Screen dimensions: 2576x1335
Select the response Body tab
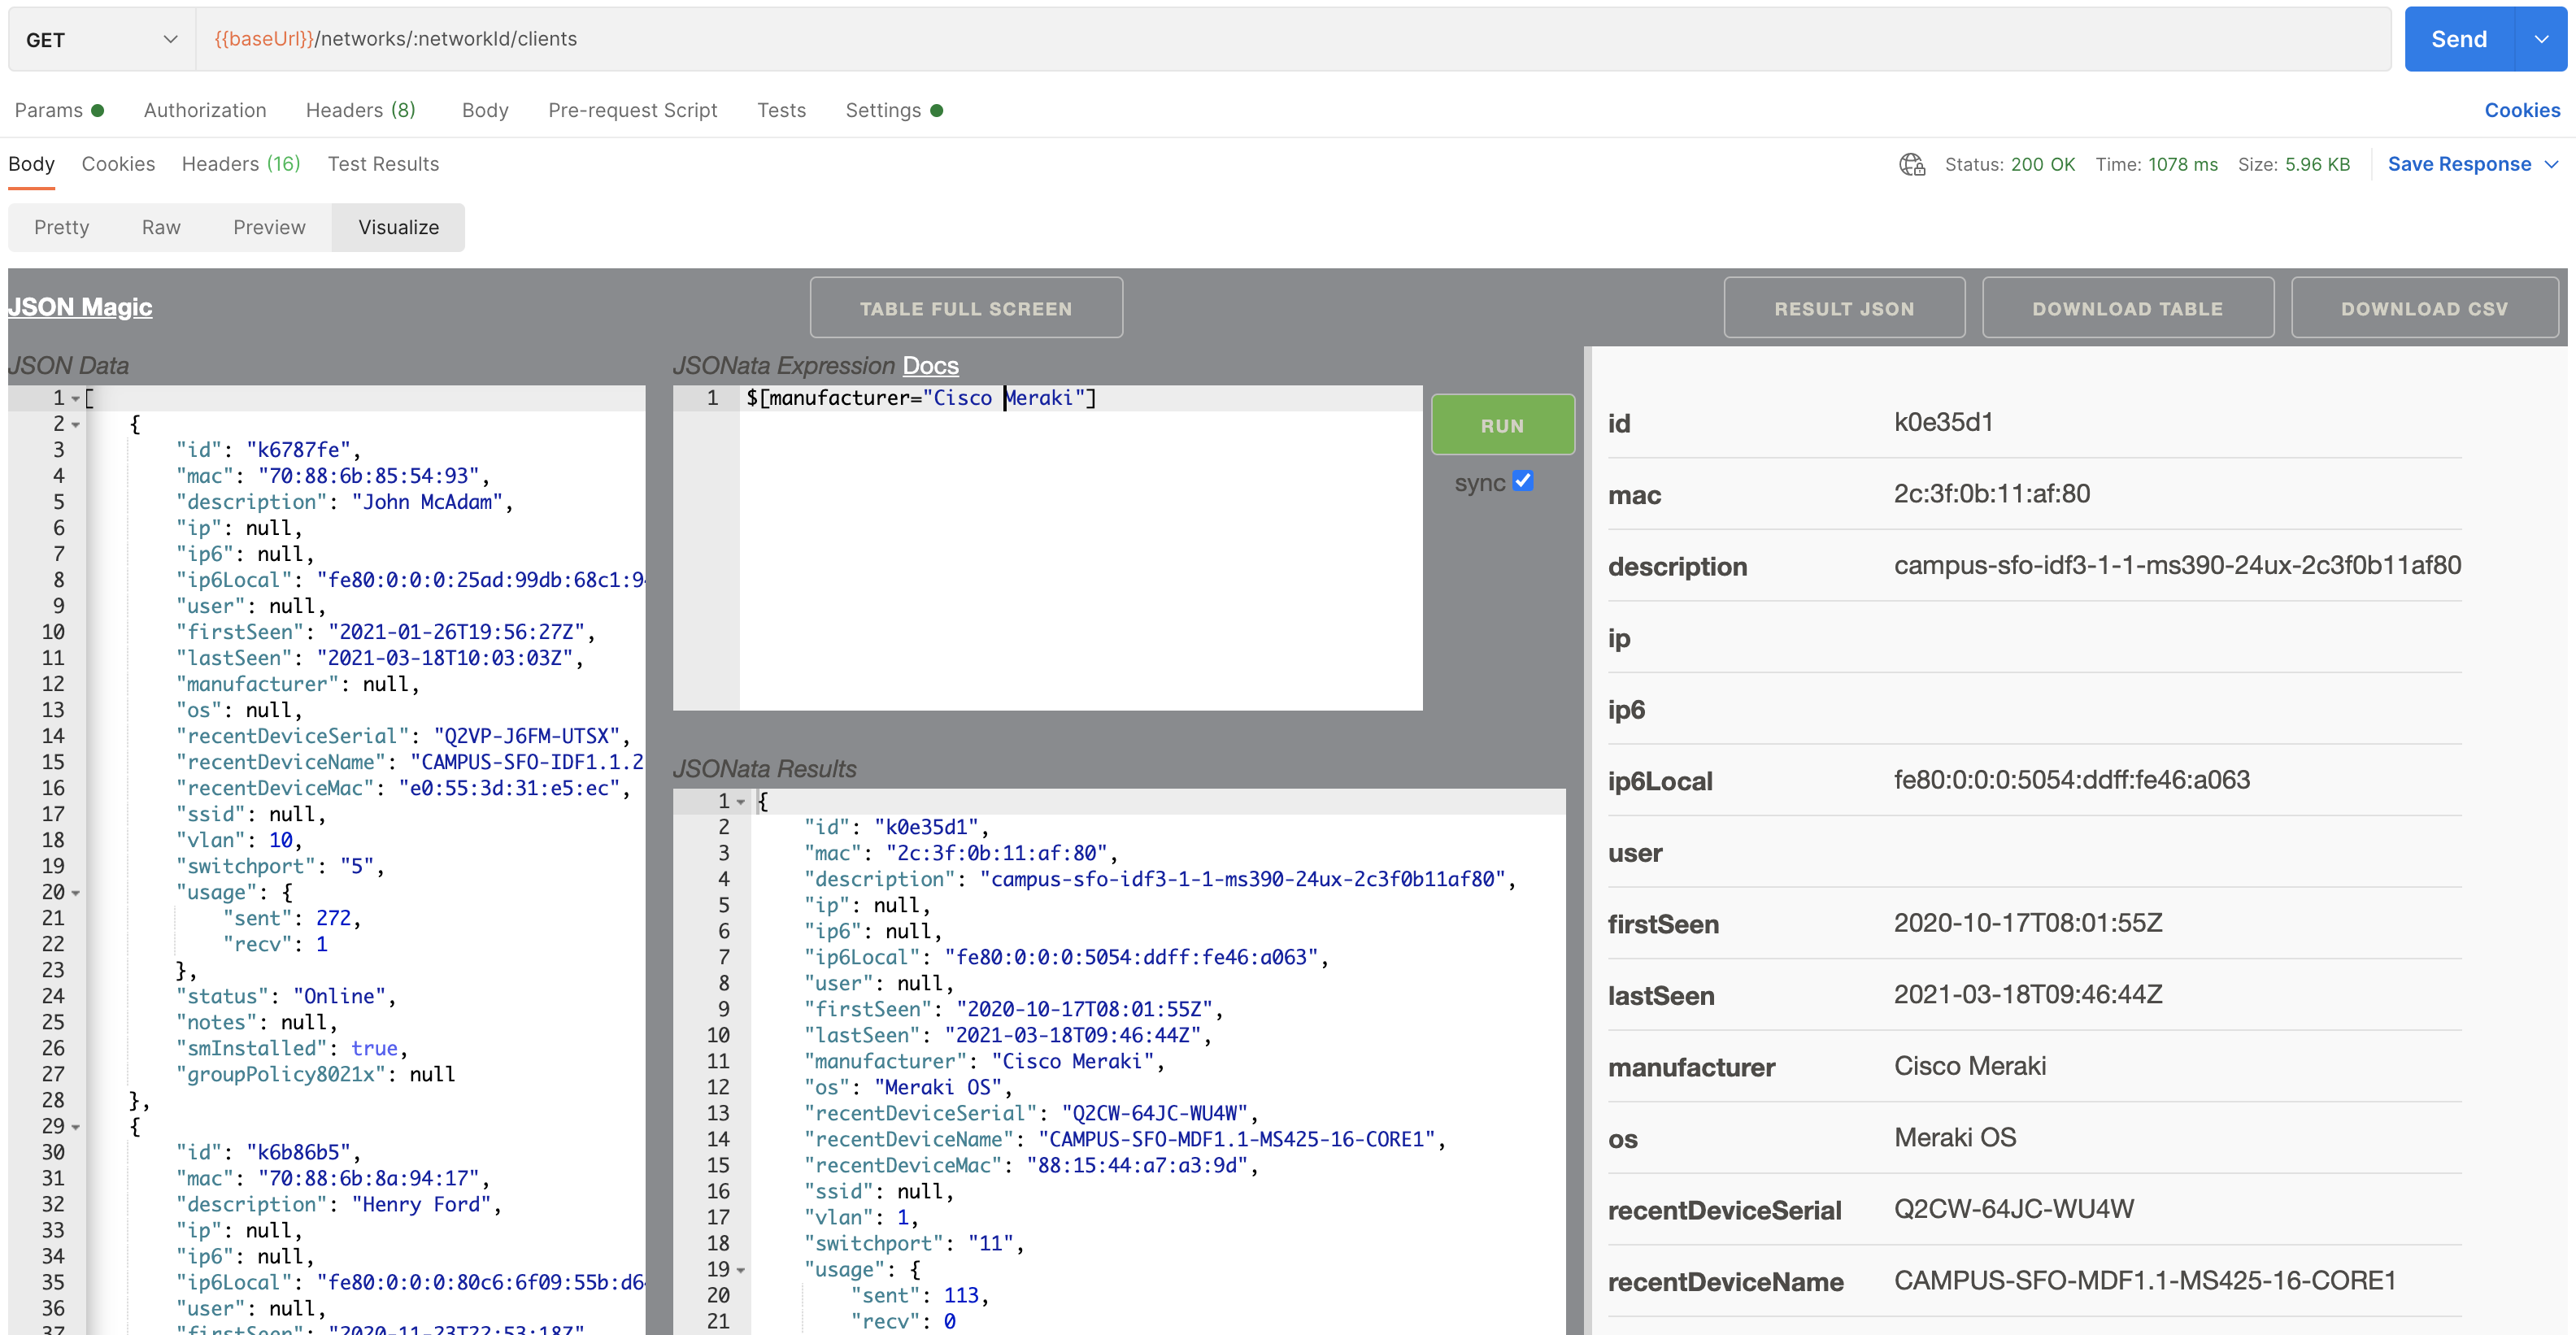(31, 164)
